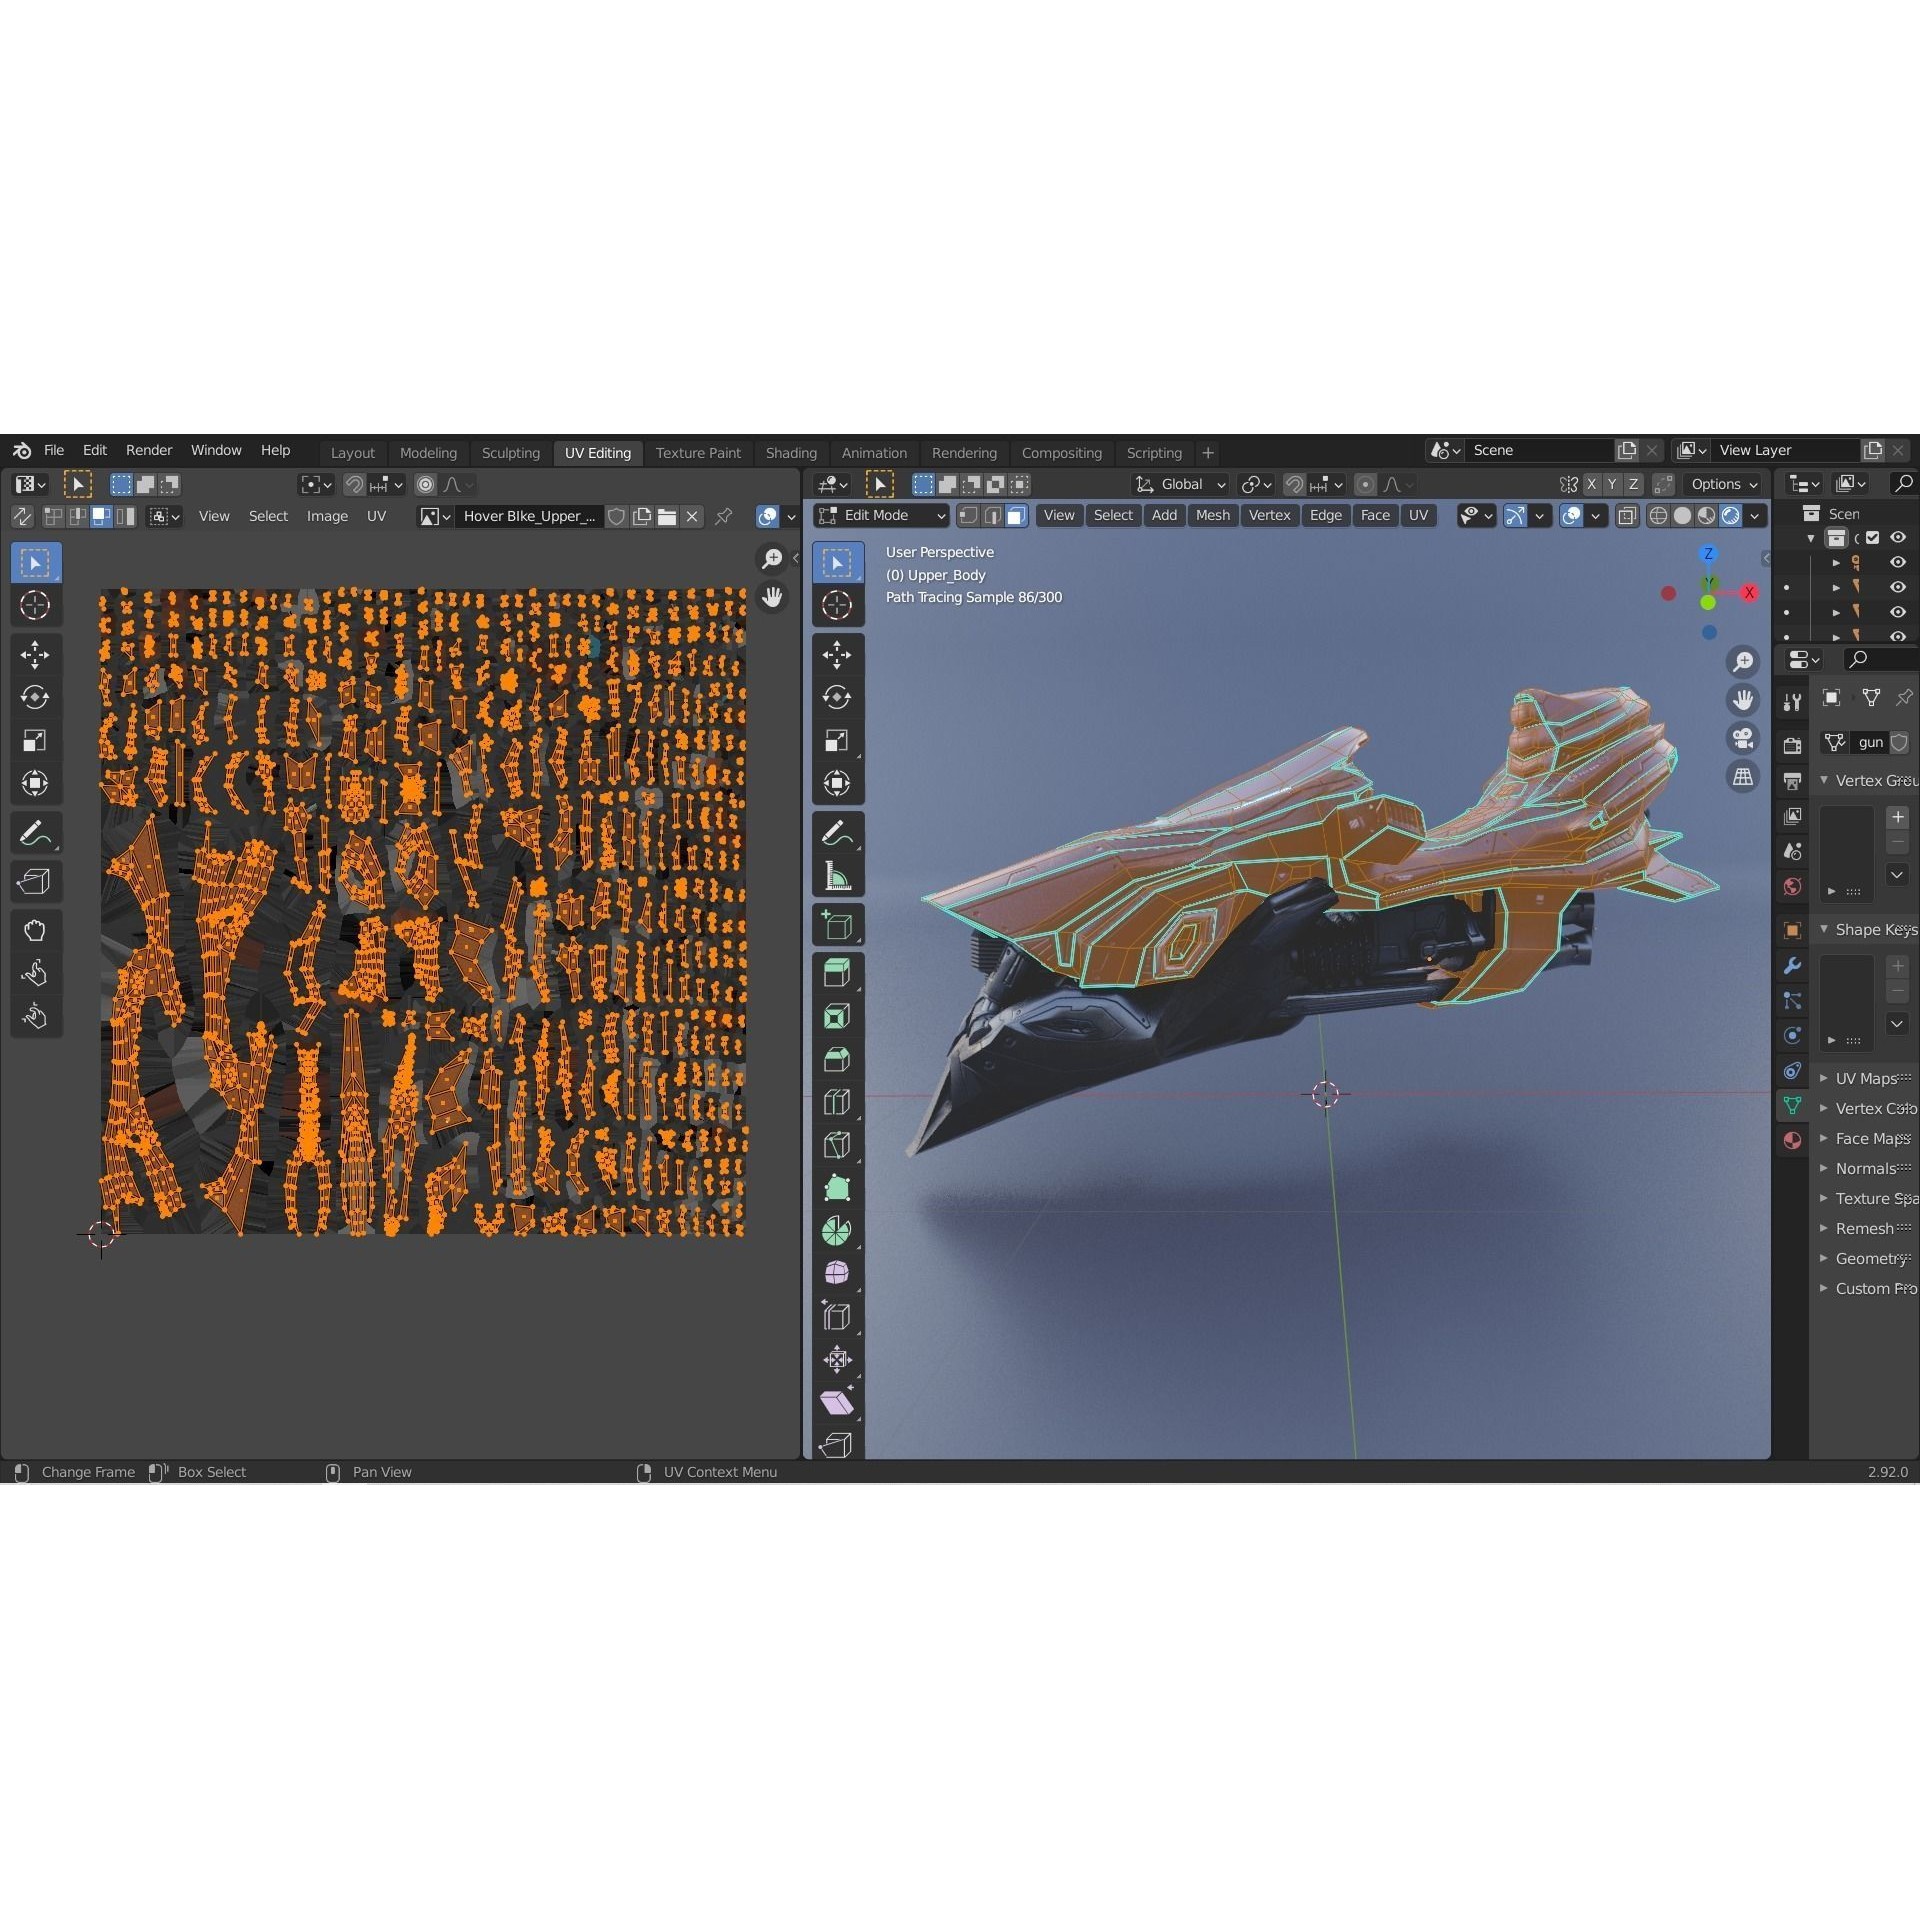Open the Material Properties tab
The width and height of the screenshot is (1920, 1920).
pos(1792,1140)
